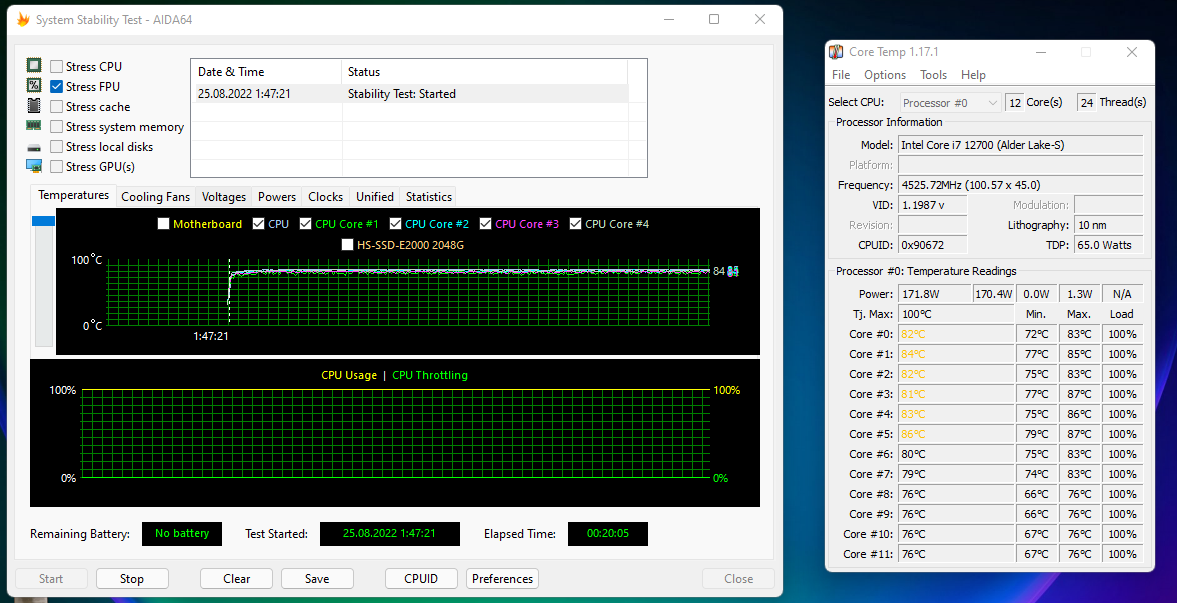
Task: Show the HS-SSD-E2000 2048G temperature line
Action: pyautogui.click(x=347, y=244)
